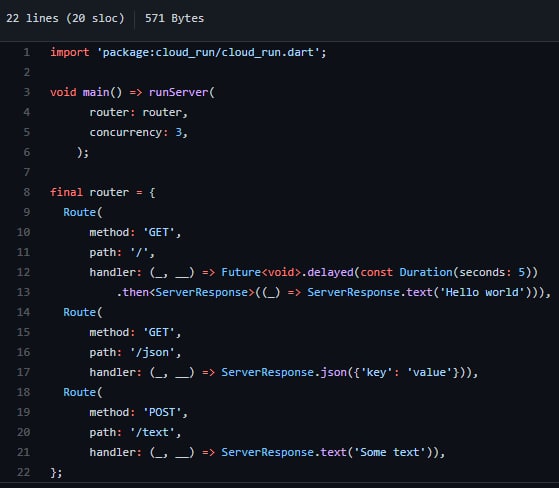Click the closing '};' on line 22

pyautogui.click(x=56, y=472)
